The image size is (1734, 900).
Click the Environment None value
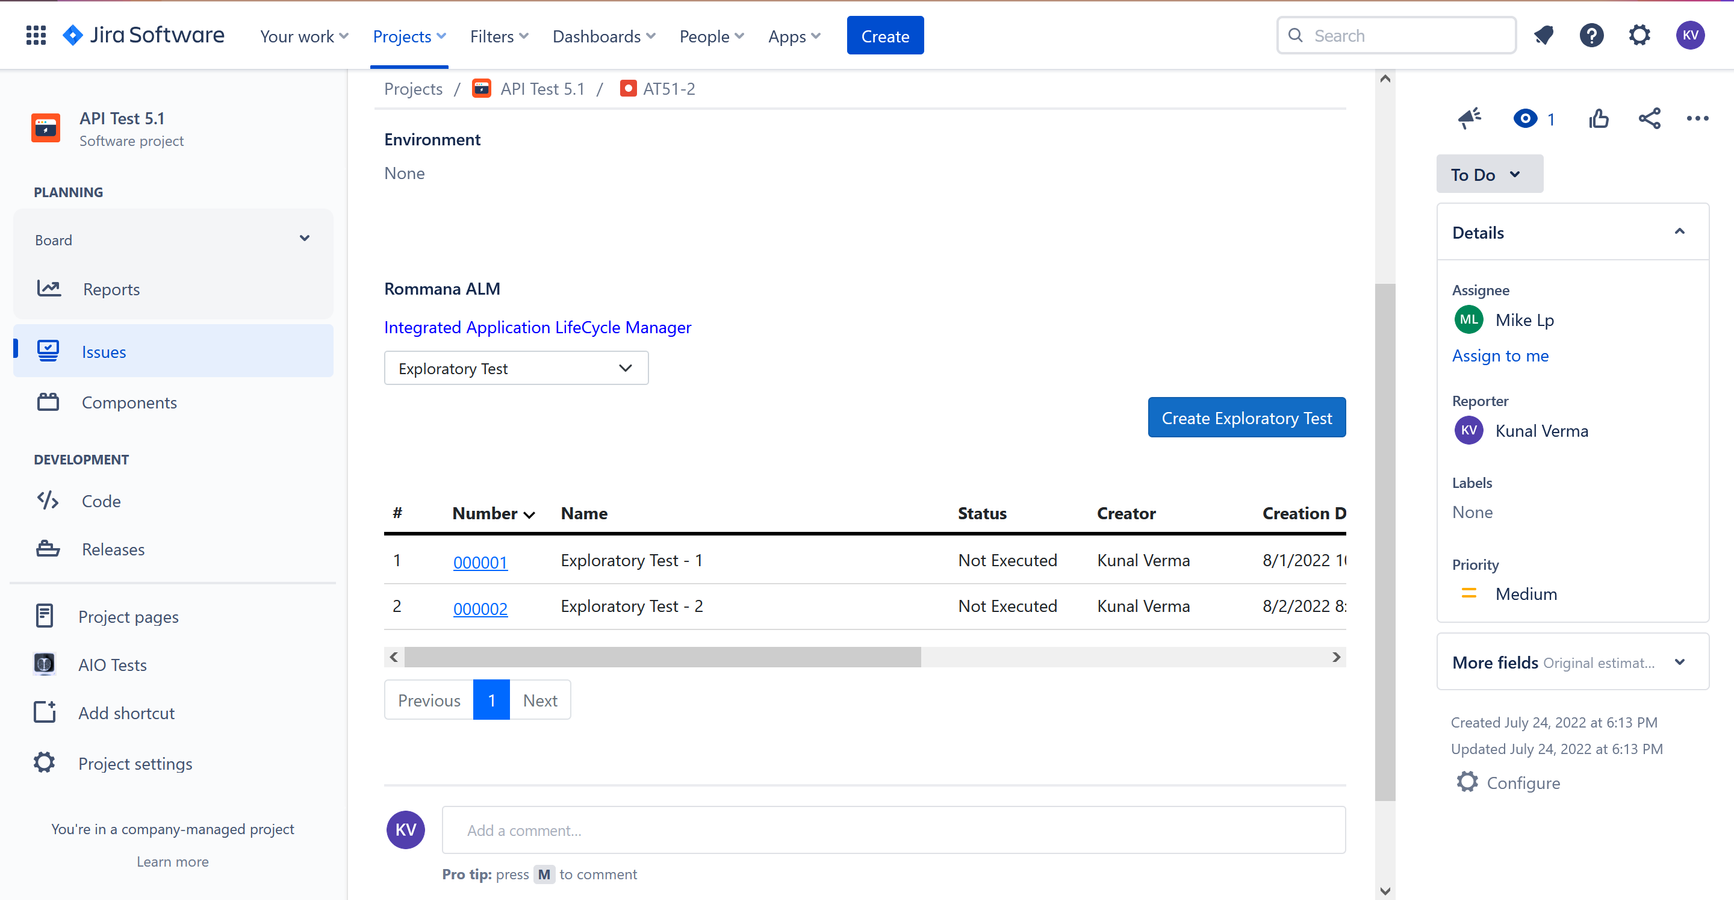pyautogui.click(x=404, y=173)
